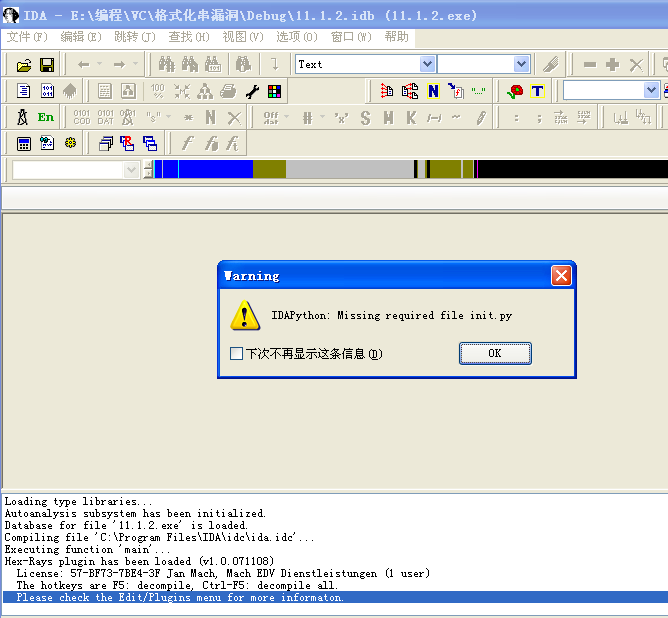
Task: Open the 跳转(J) menu
Action: [x=135, y=37]
